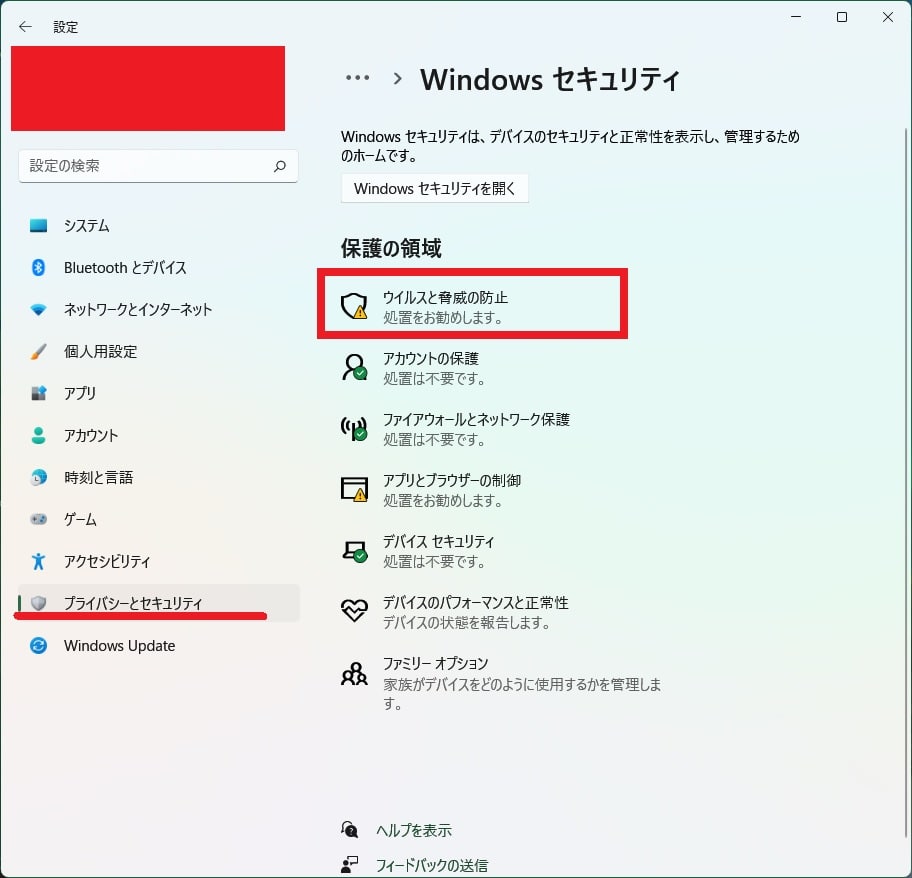Click the help headset icon
912x878 pixels.
350,829
